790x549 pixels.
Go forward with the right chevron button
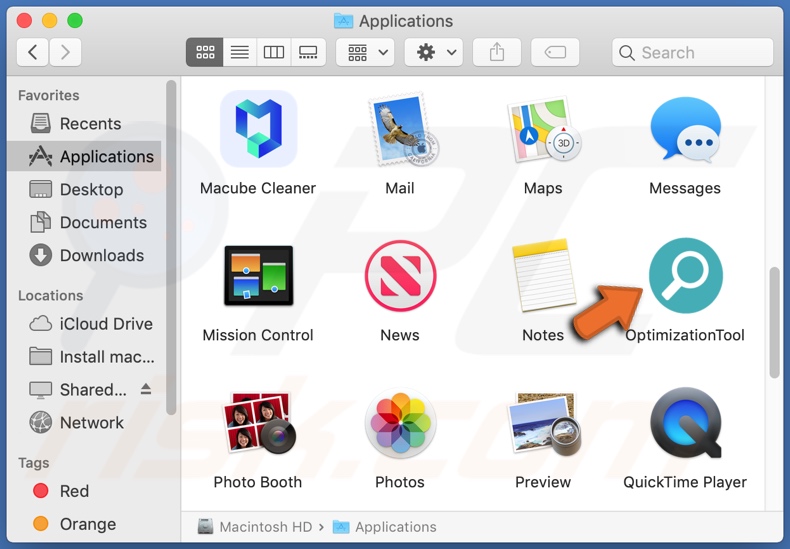pos(65,52)
